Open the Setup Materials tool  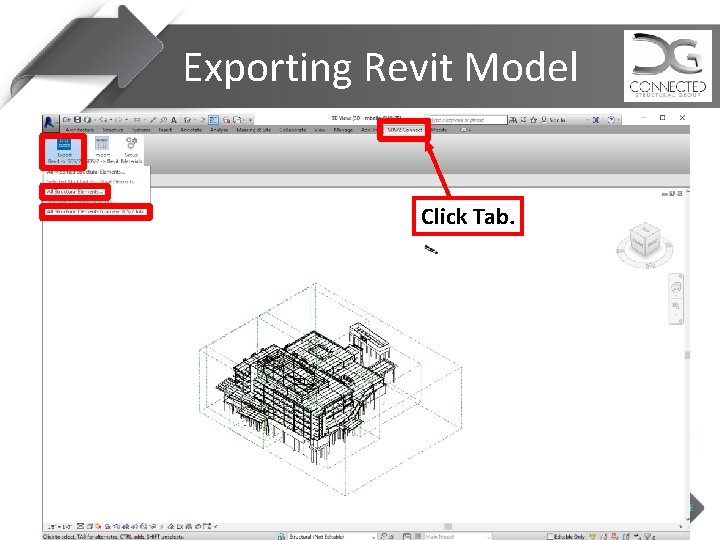click(131, 151)
